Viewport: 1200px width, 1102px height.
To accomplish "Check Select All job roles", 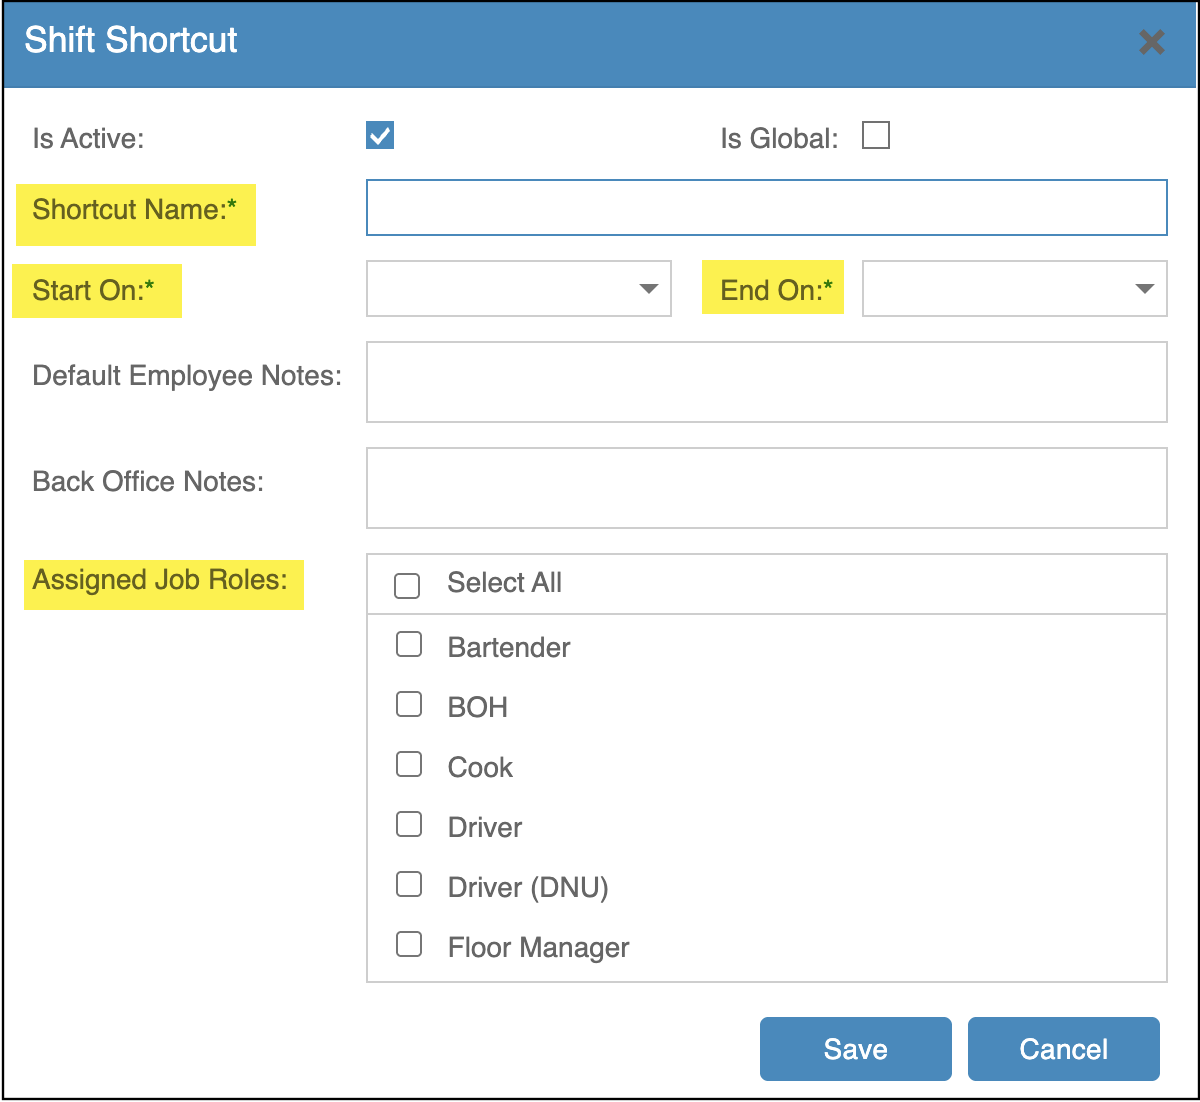I will [x=407, y=585].
